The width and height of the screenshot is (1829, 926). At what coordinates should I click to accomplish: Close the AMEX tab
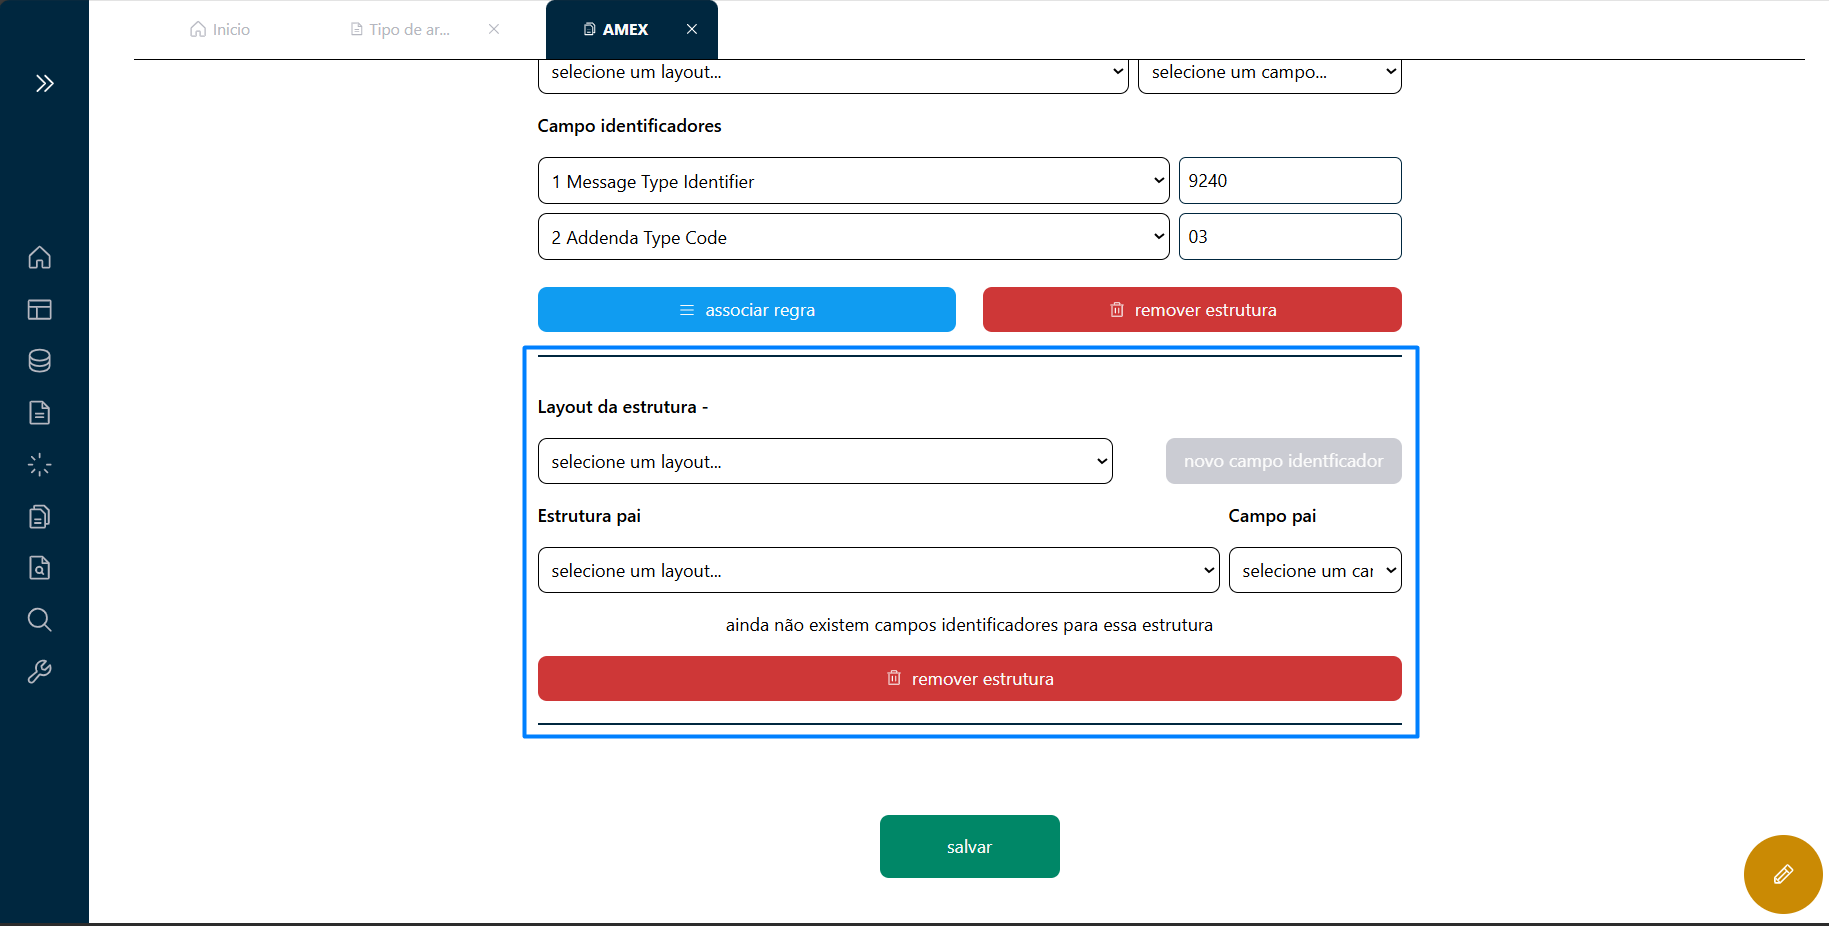(x=692, y=30)
